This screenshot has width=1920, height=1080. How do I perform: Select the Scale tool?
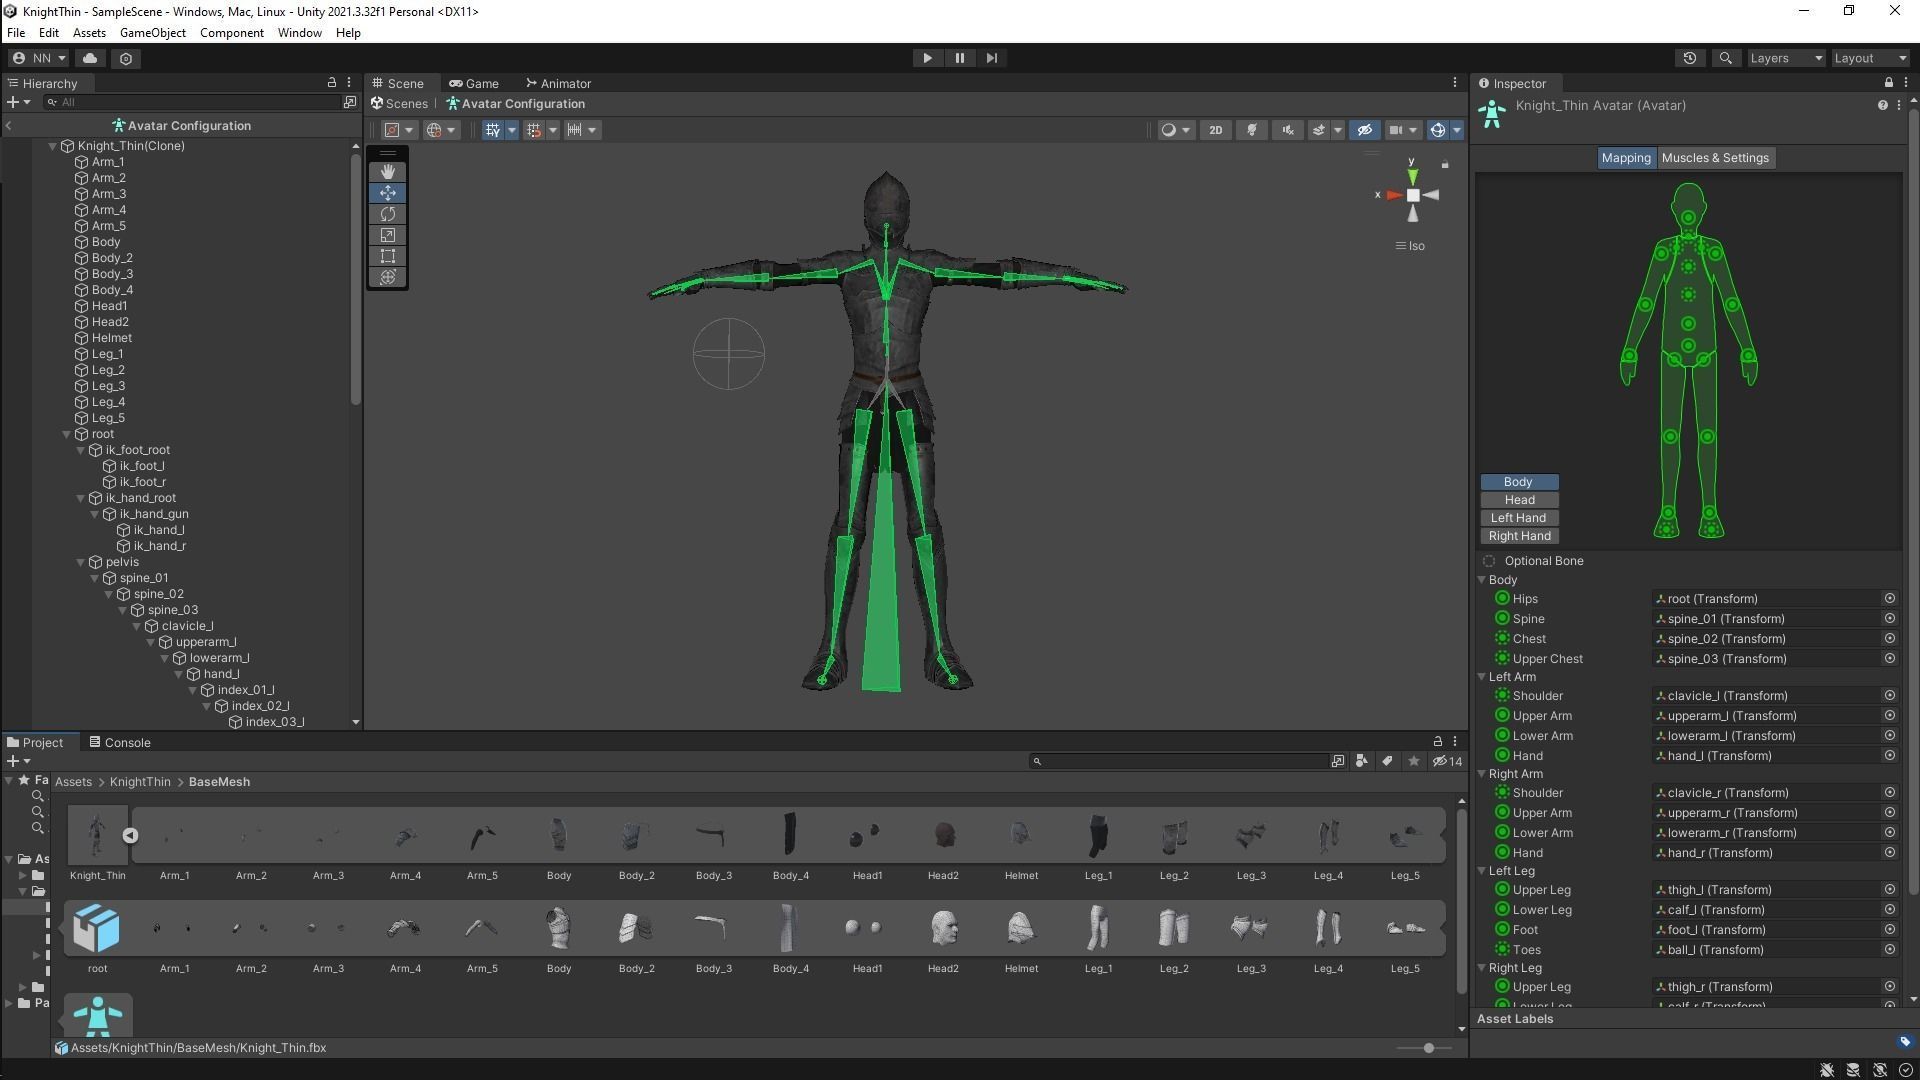(x=388, y=235)
